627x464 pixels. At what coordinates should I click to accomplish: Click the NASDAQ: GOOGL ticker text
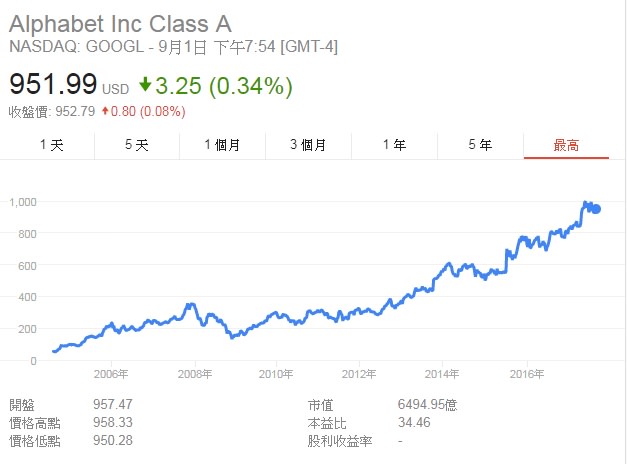[x=76, y=46]
